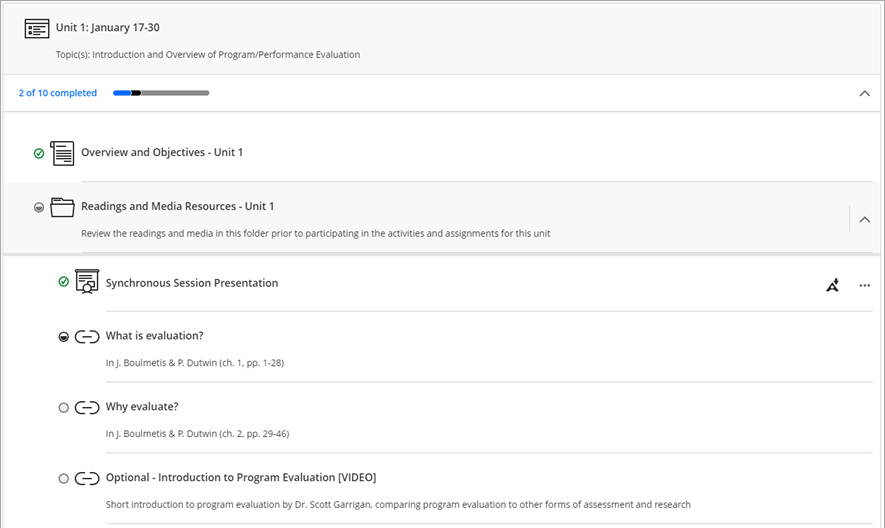885x528 pixels.
Task: Click the Synchronous Session Presentation icon
Action: pos(87,283)
